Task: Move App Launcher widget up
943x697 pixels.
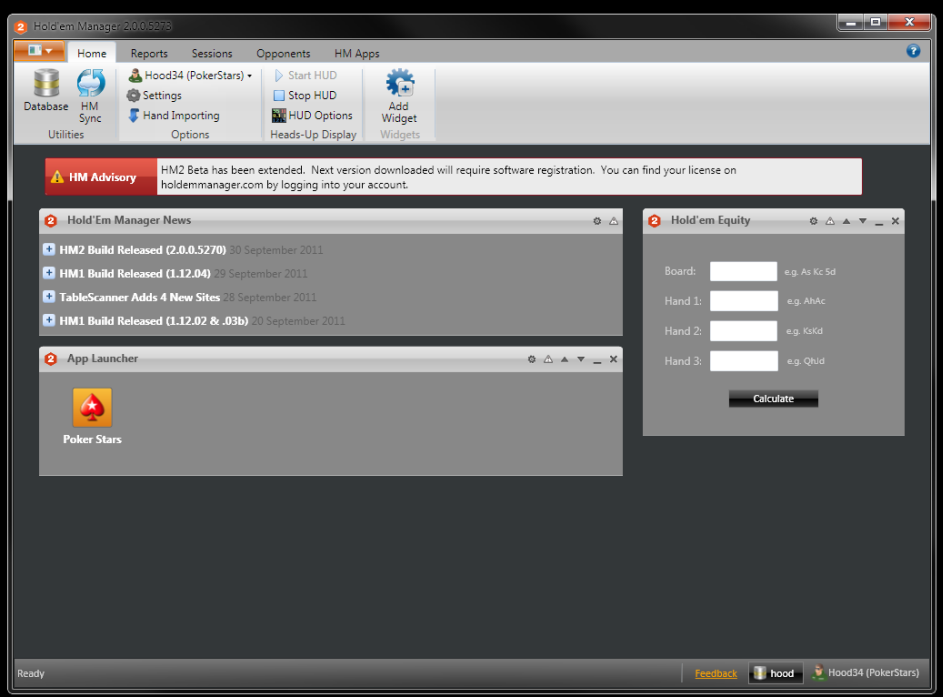Action: pos(564,359)
